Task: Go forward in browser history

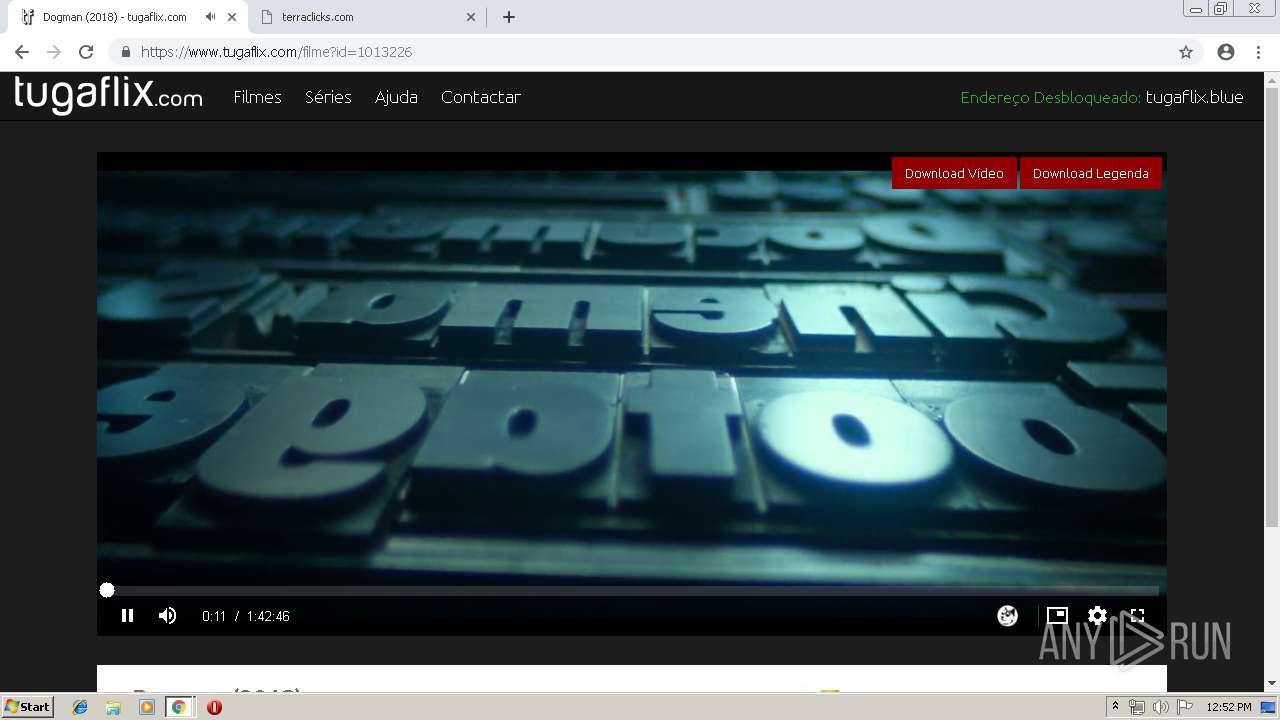Action: pyautogui.click(x=54, y=52)
